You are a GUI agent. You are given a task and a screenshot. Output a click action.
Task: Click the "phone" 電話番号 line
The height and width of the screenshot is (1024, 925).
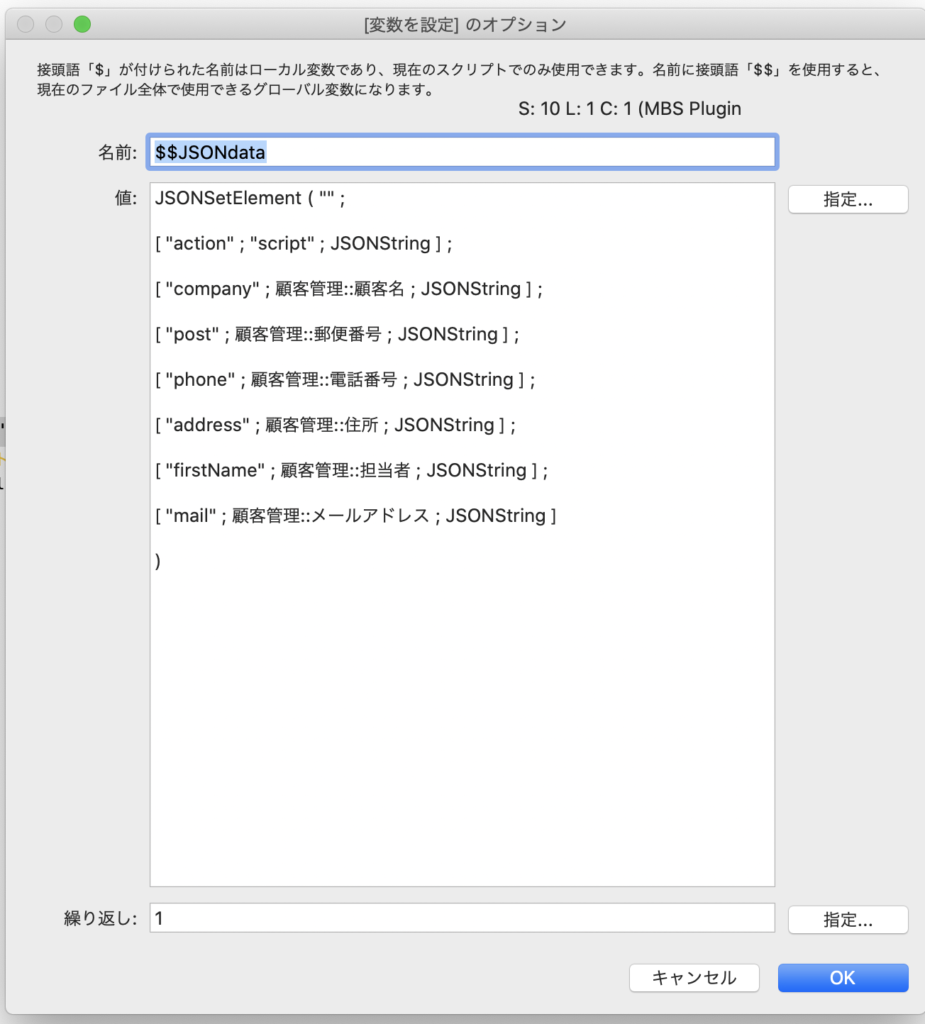(345, 380)
